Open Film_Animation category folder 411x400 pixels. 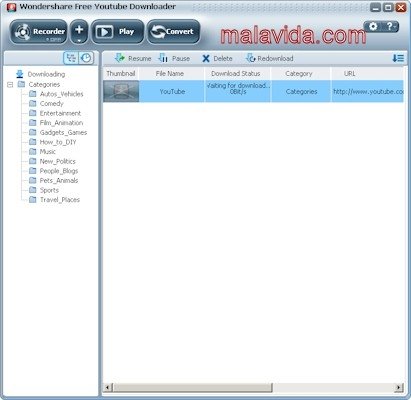point(56,123)
